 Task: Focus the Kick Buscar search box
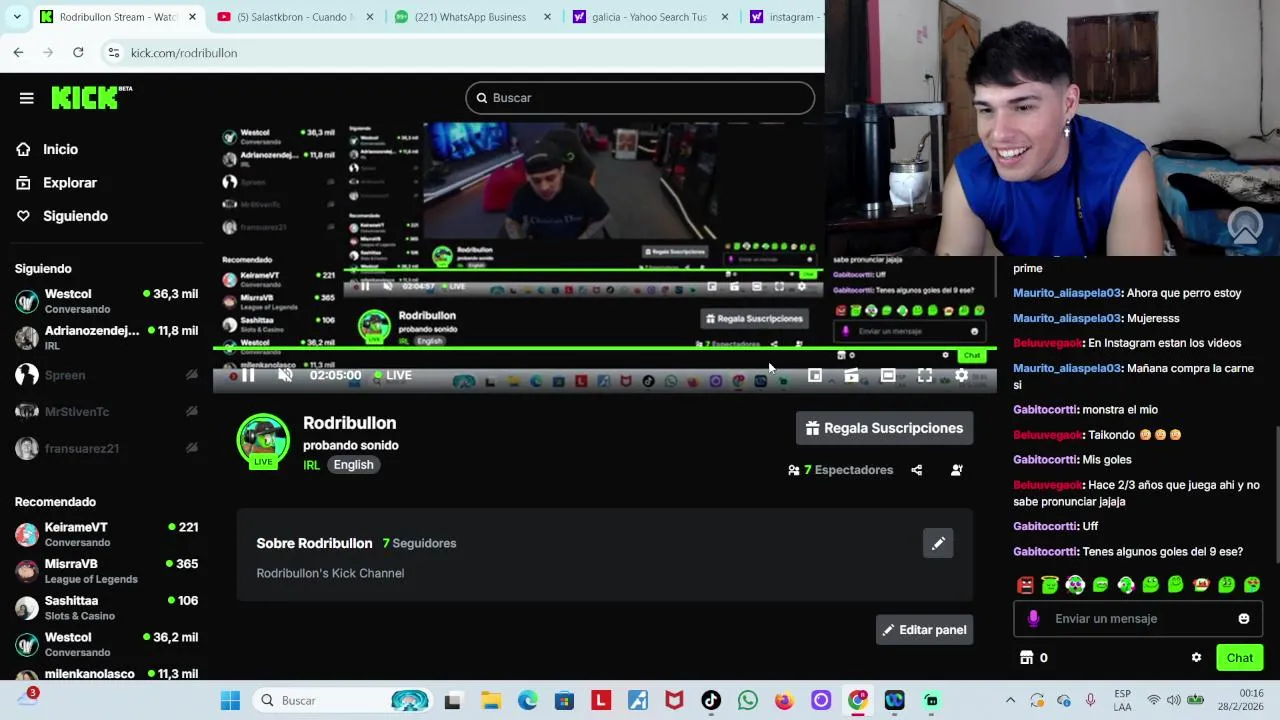[640, 98]
